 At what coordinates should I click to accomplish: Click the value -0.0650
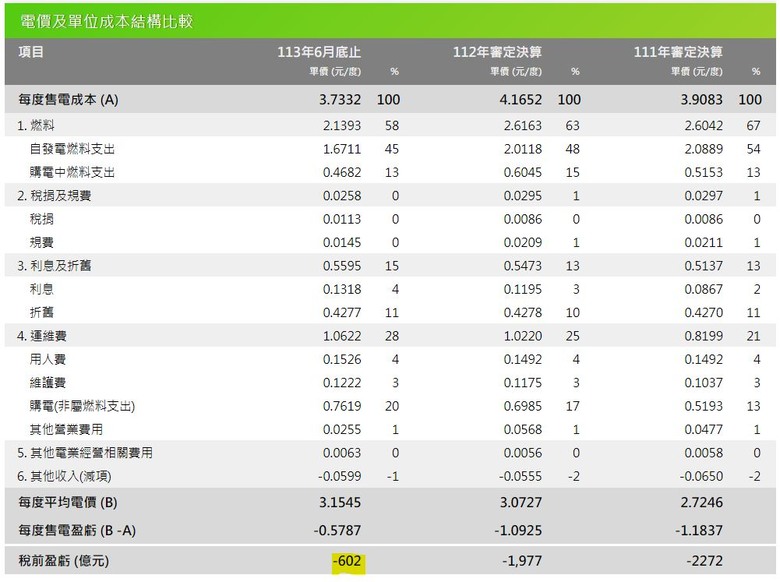[701, 476]
